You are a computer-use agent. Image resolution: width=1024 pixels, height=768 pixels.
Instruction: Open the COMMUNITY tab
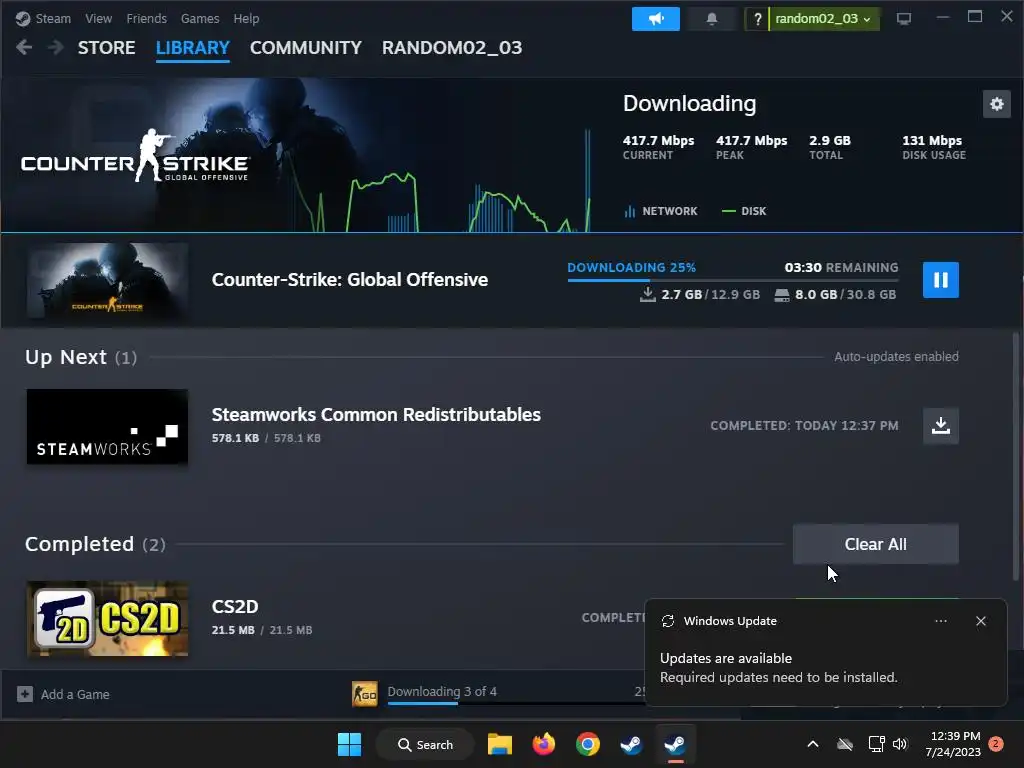(306, 48)
